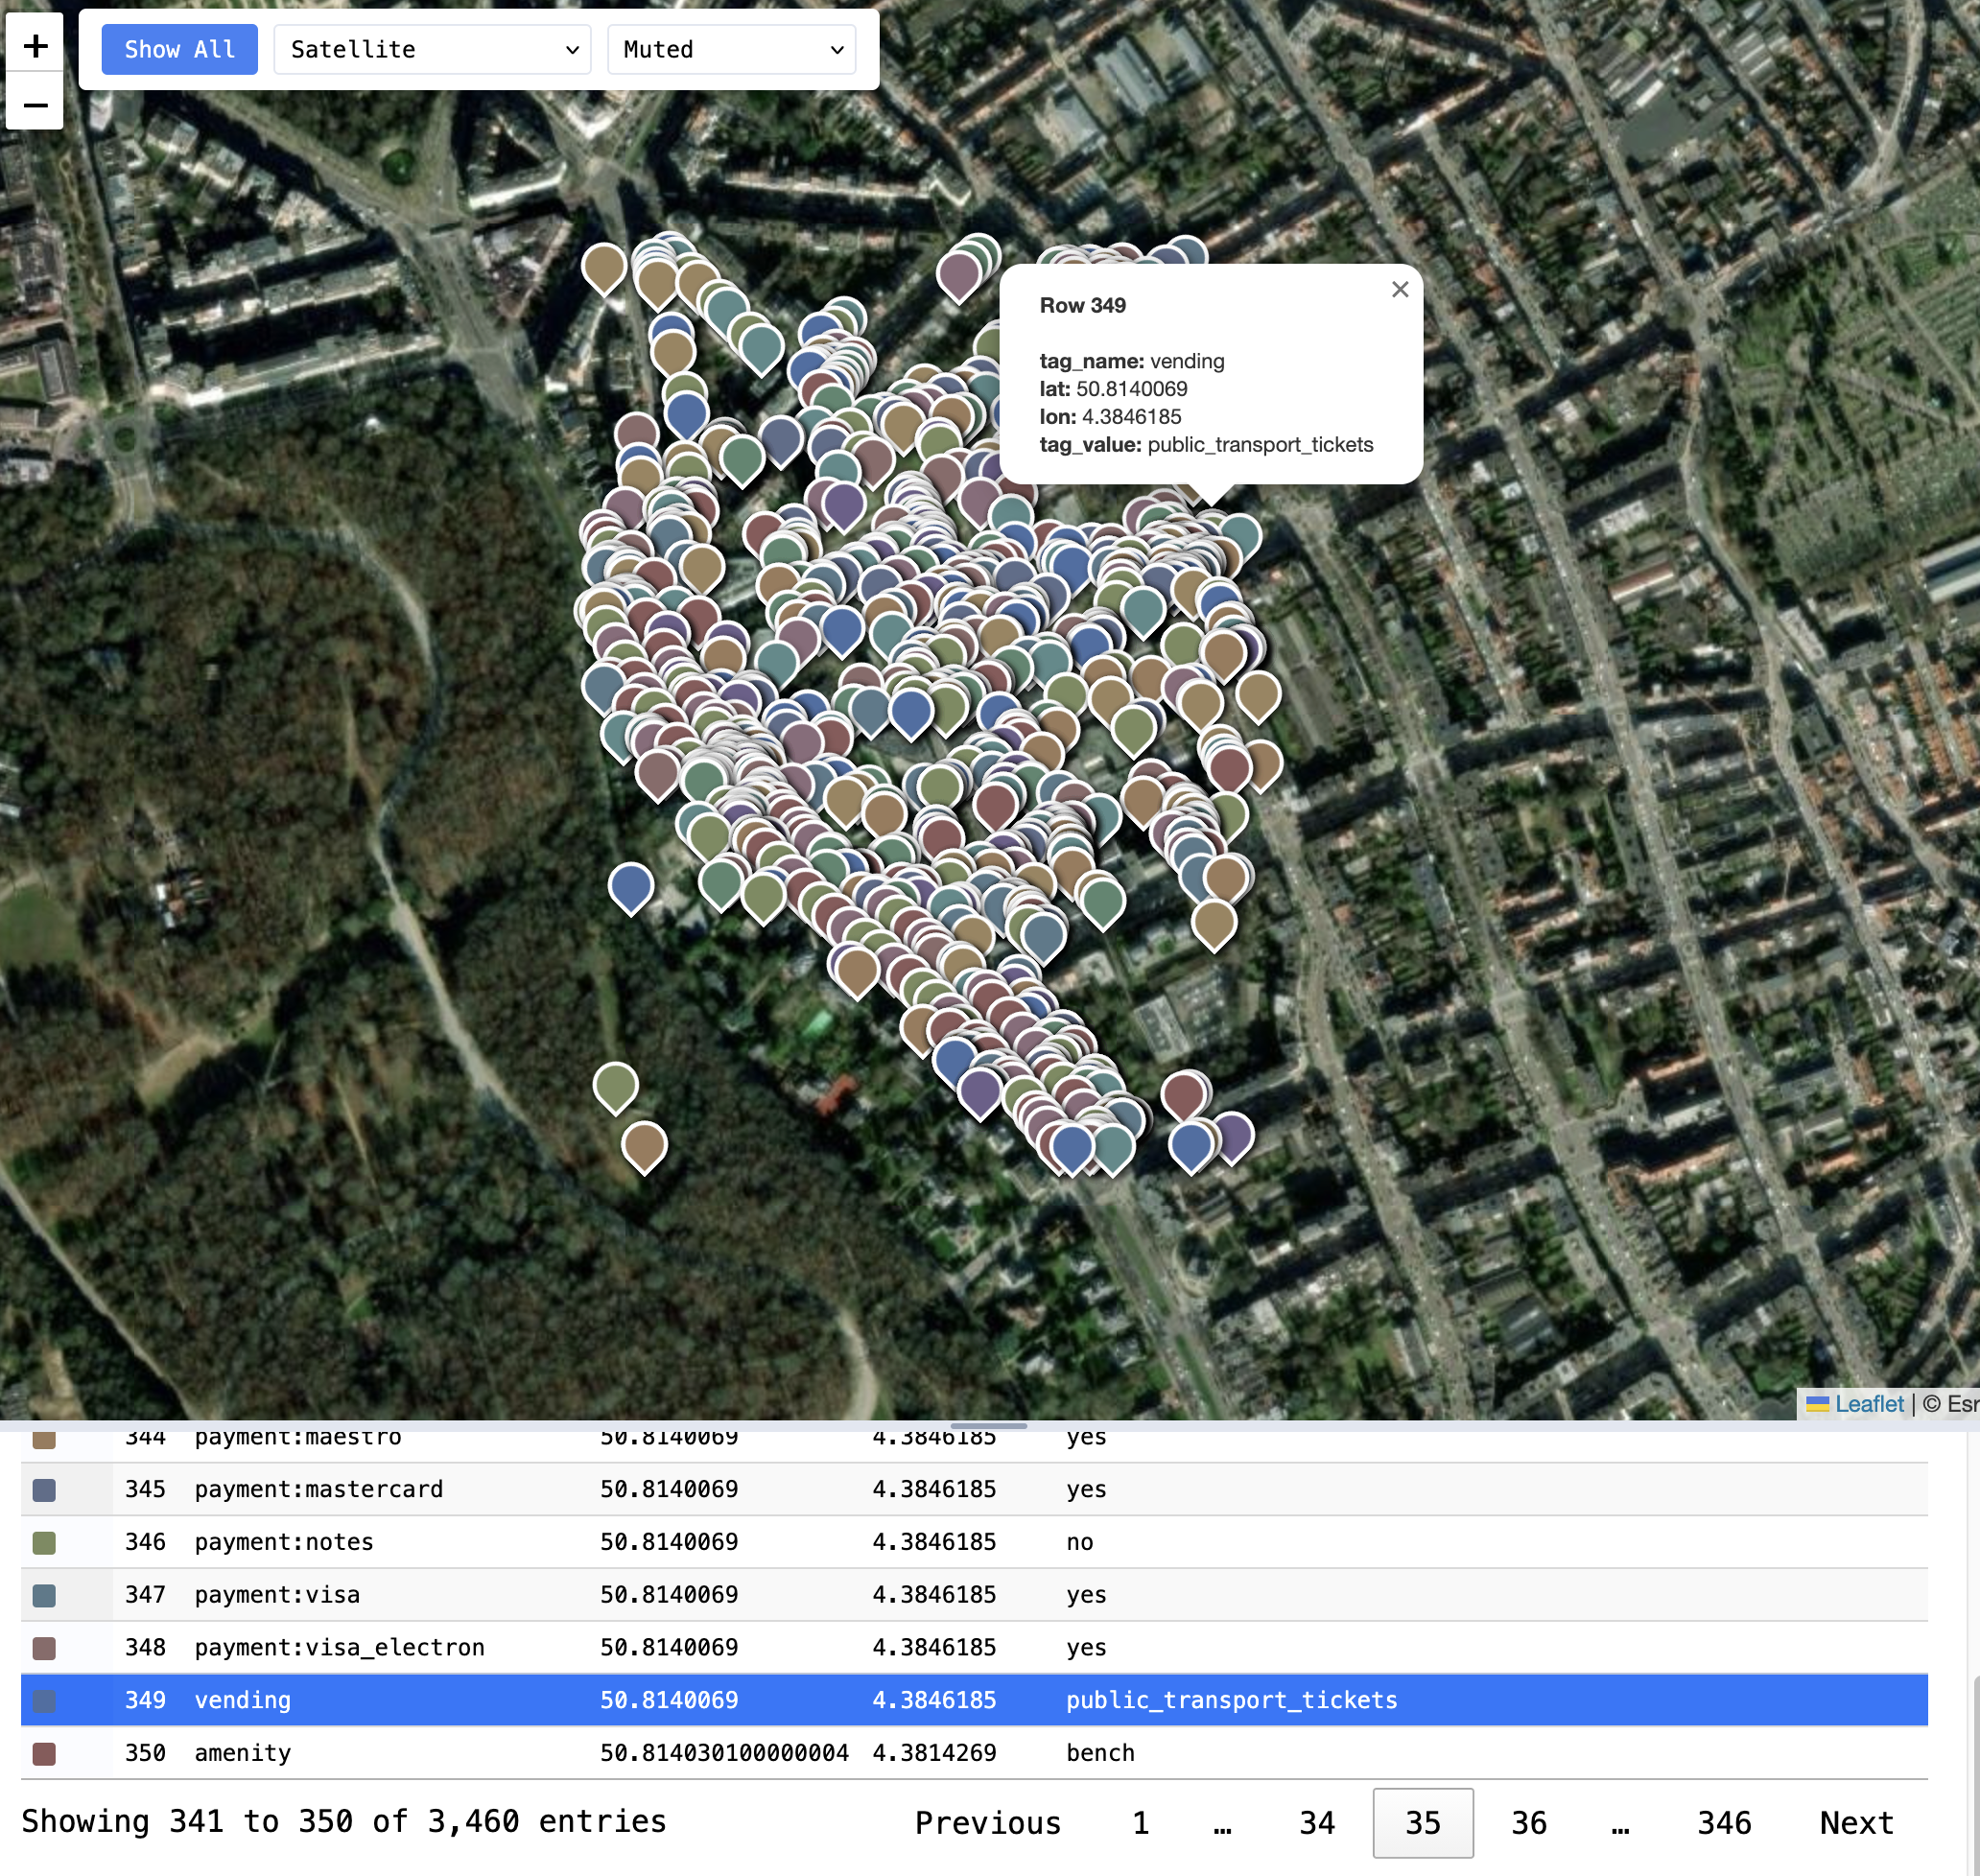Click the topmost-left tan marker of the cluster

tap(604, 266)
